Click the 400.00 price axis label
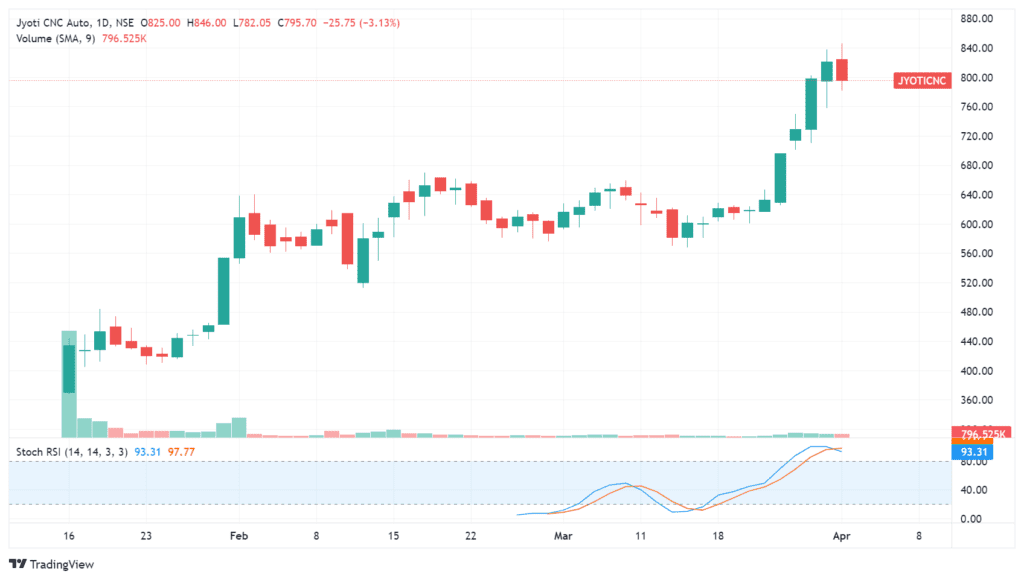The height and width of the screenshot is (580, 1024). pyautogui.click(x=976, y=370)
